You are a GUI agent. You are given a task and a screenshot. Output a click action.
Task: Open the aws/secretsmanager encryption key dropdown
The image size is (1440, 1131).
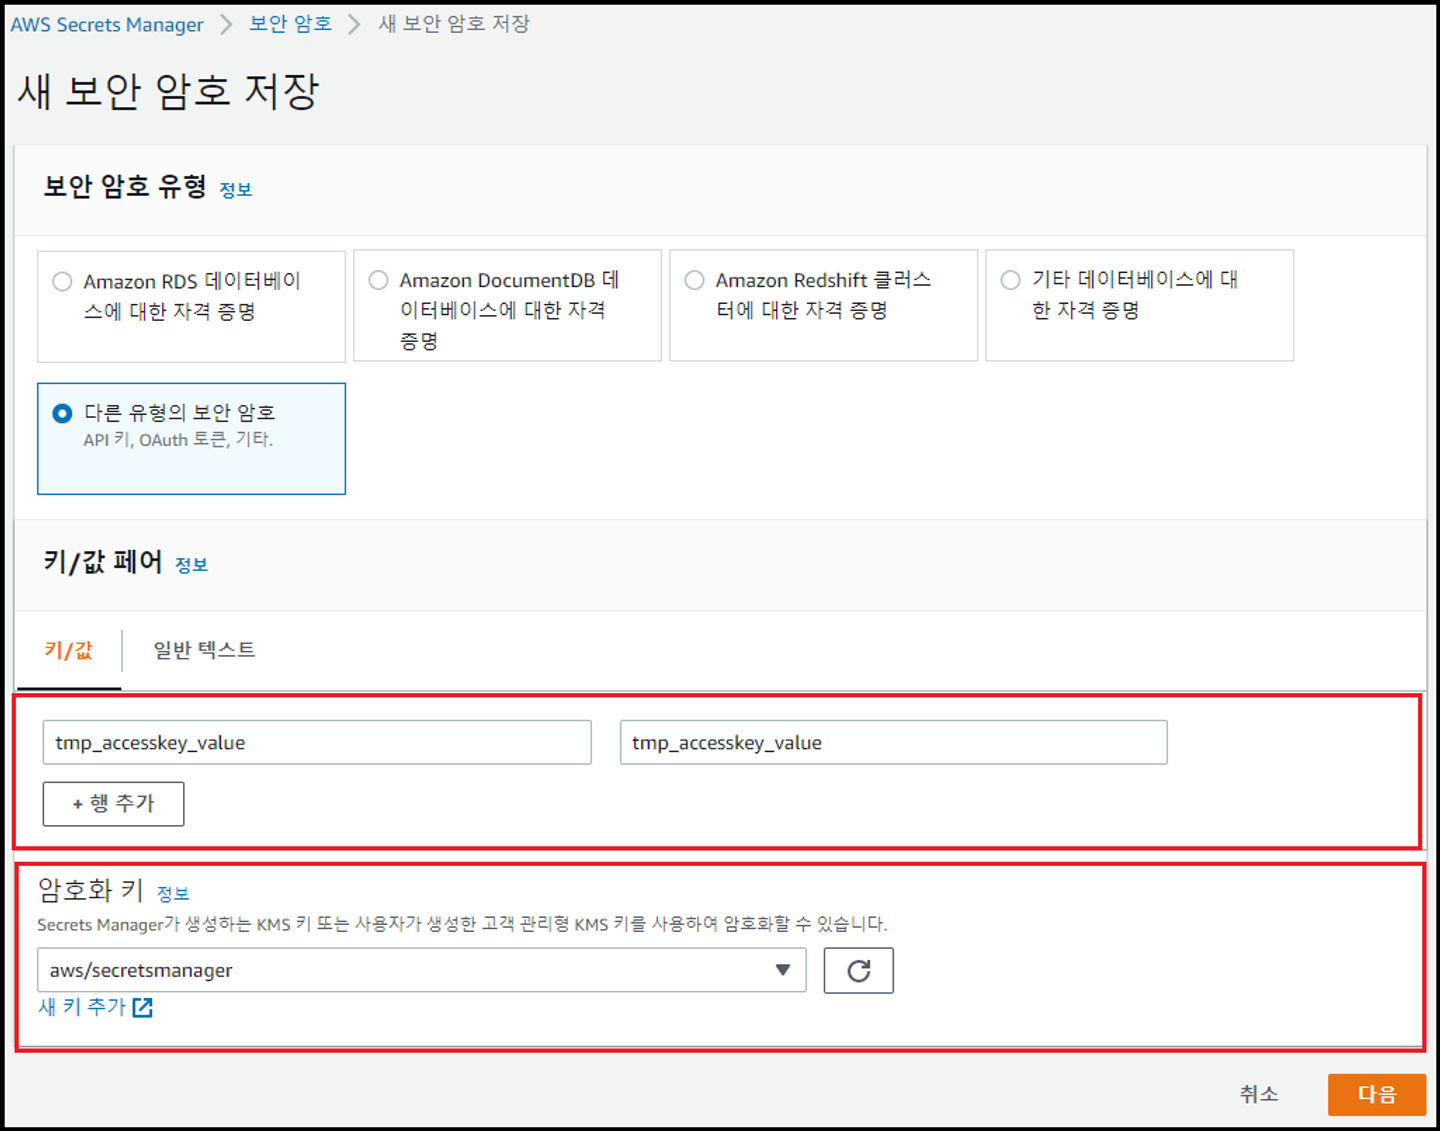[x=421, y=970]
